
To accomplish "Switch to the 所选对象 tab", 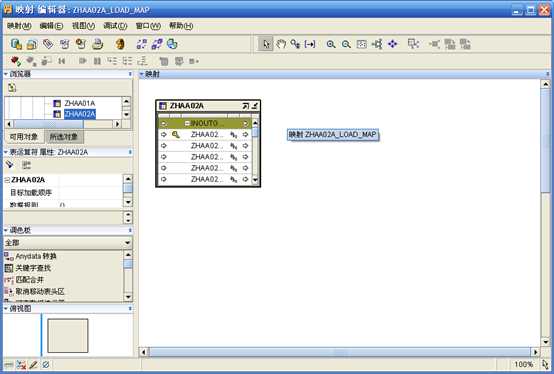I will tap(64, 137).
